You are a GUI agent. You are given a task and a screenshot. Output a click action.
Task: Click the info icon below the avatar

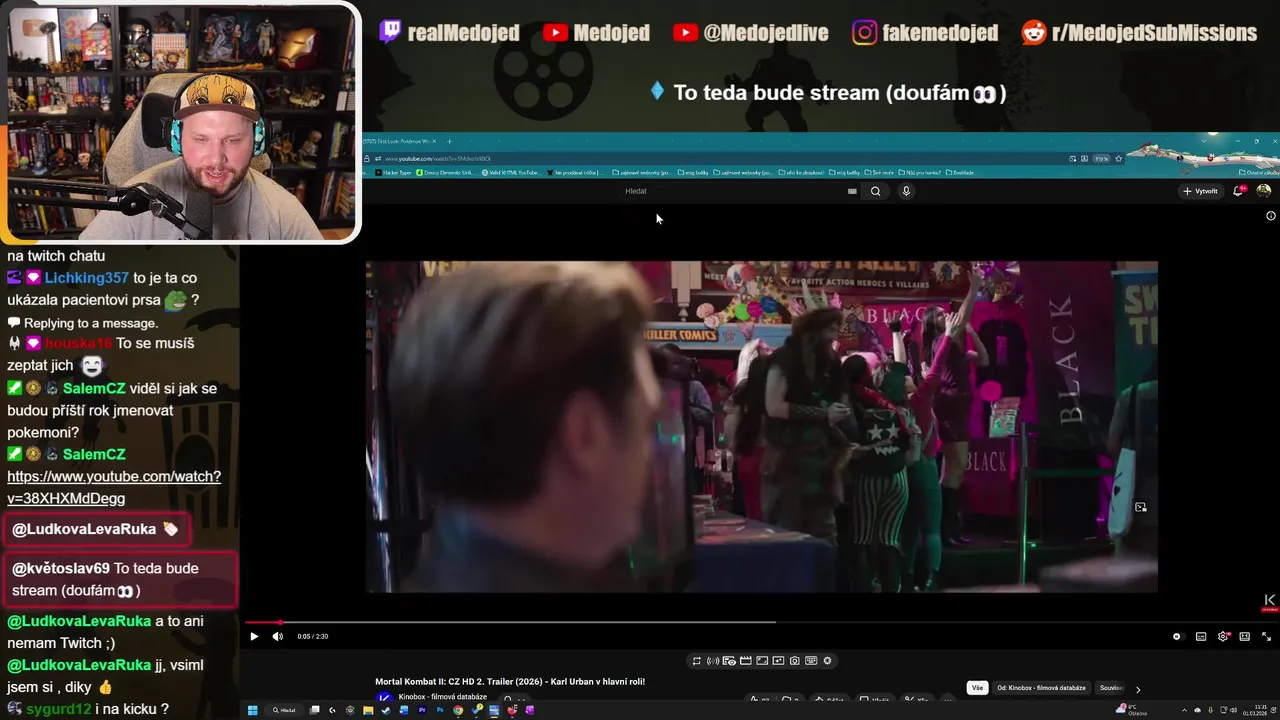pyautogui.click(x=1271, y=216)
